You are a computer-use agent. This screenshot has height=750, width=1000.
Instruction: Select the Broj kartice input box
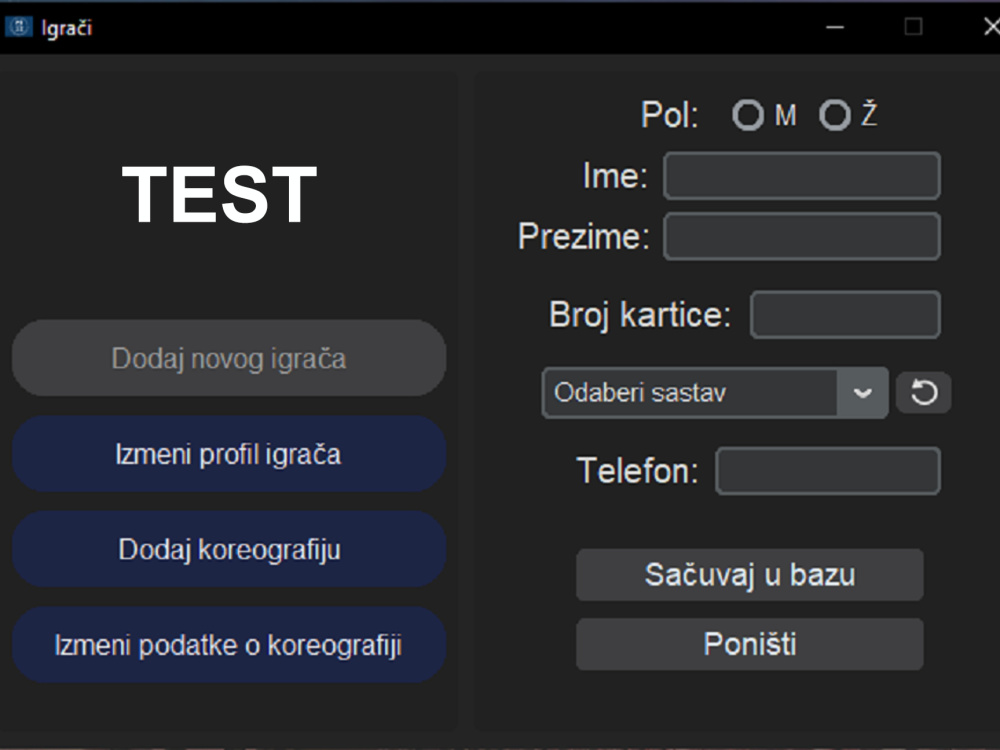click(846, 314)
